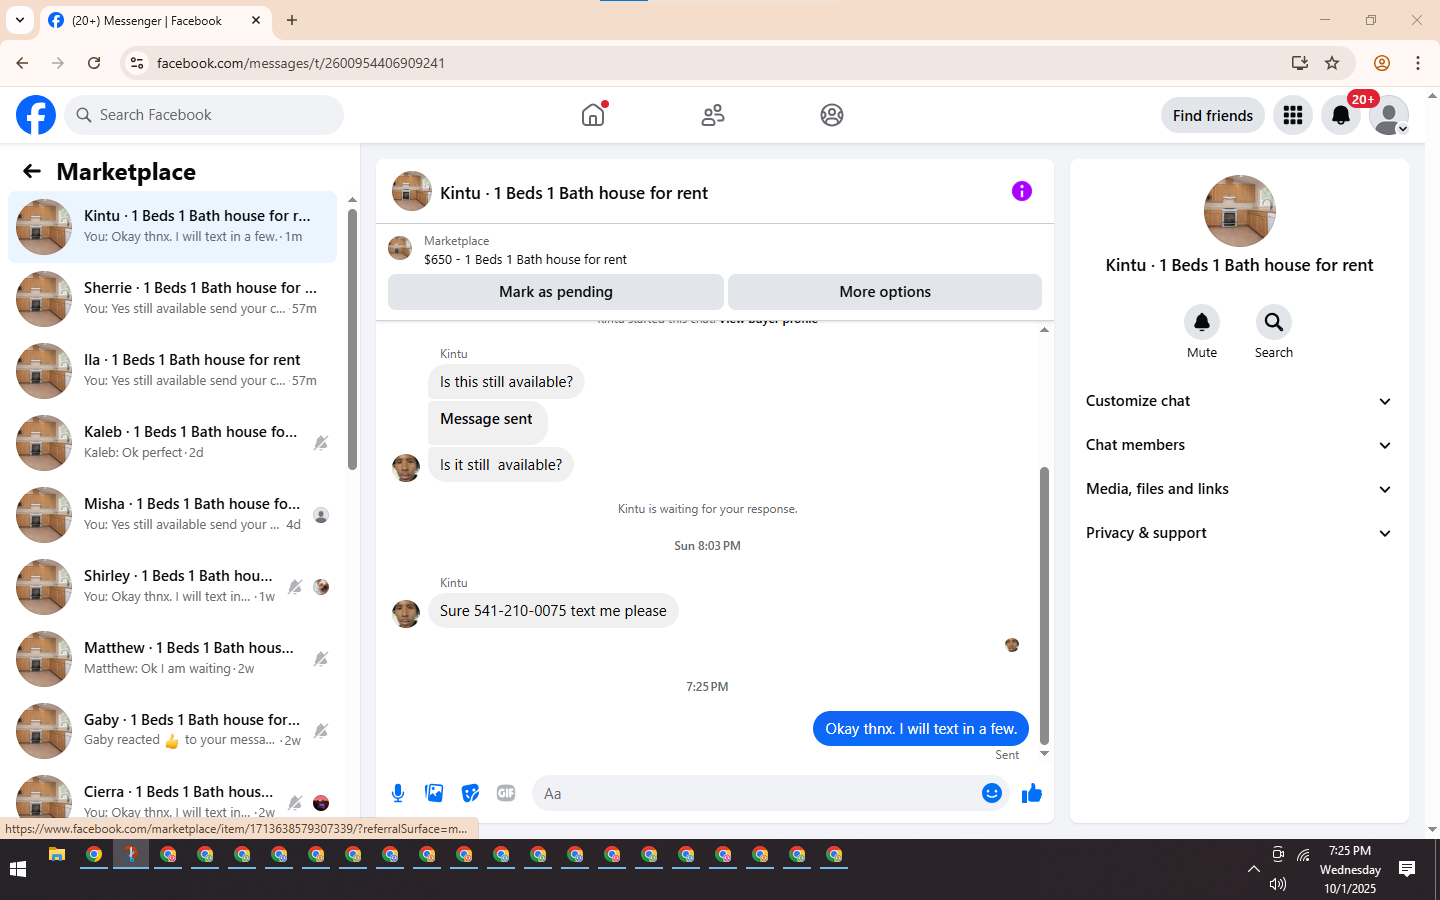Open the Facebook menu grid icon
The width and height of the screenshot is (1440, 900).
[1293, 115]
